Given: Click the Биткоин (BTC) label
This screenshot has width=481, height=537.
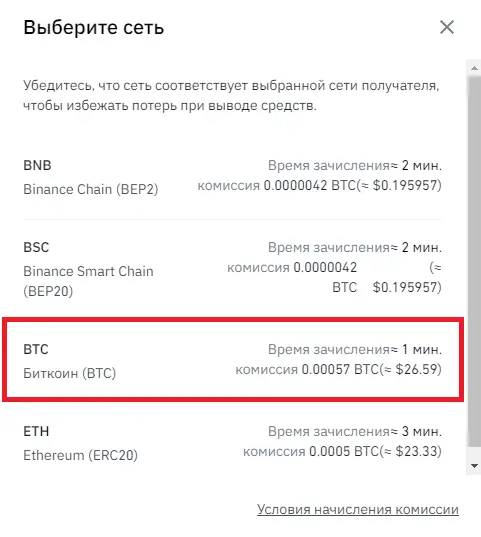Looking at the screenshot, I should click(x=70, y=373).
